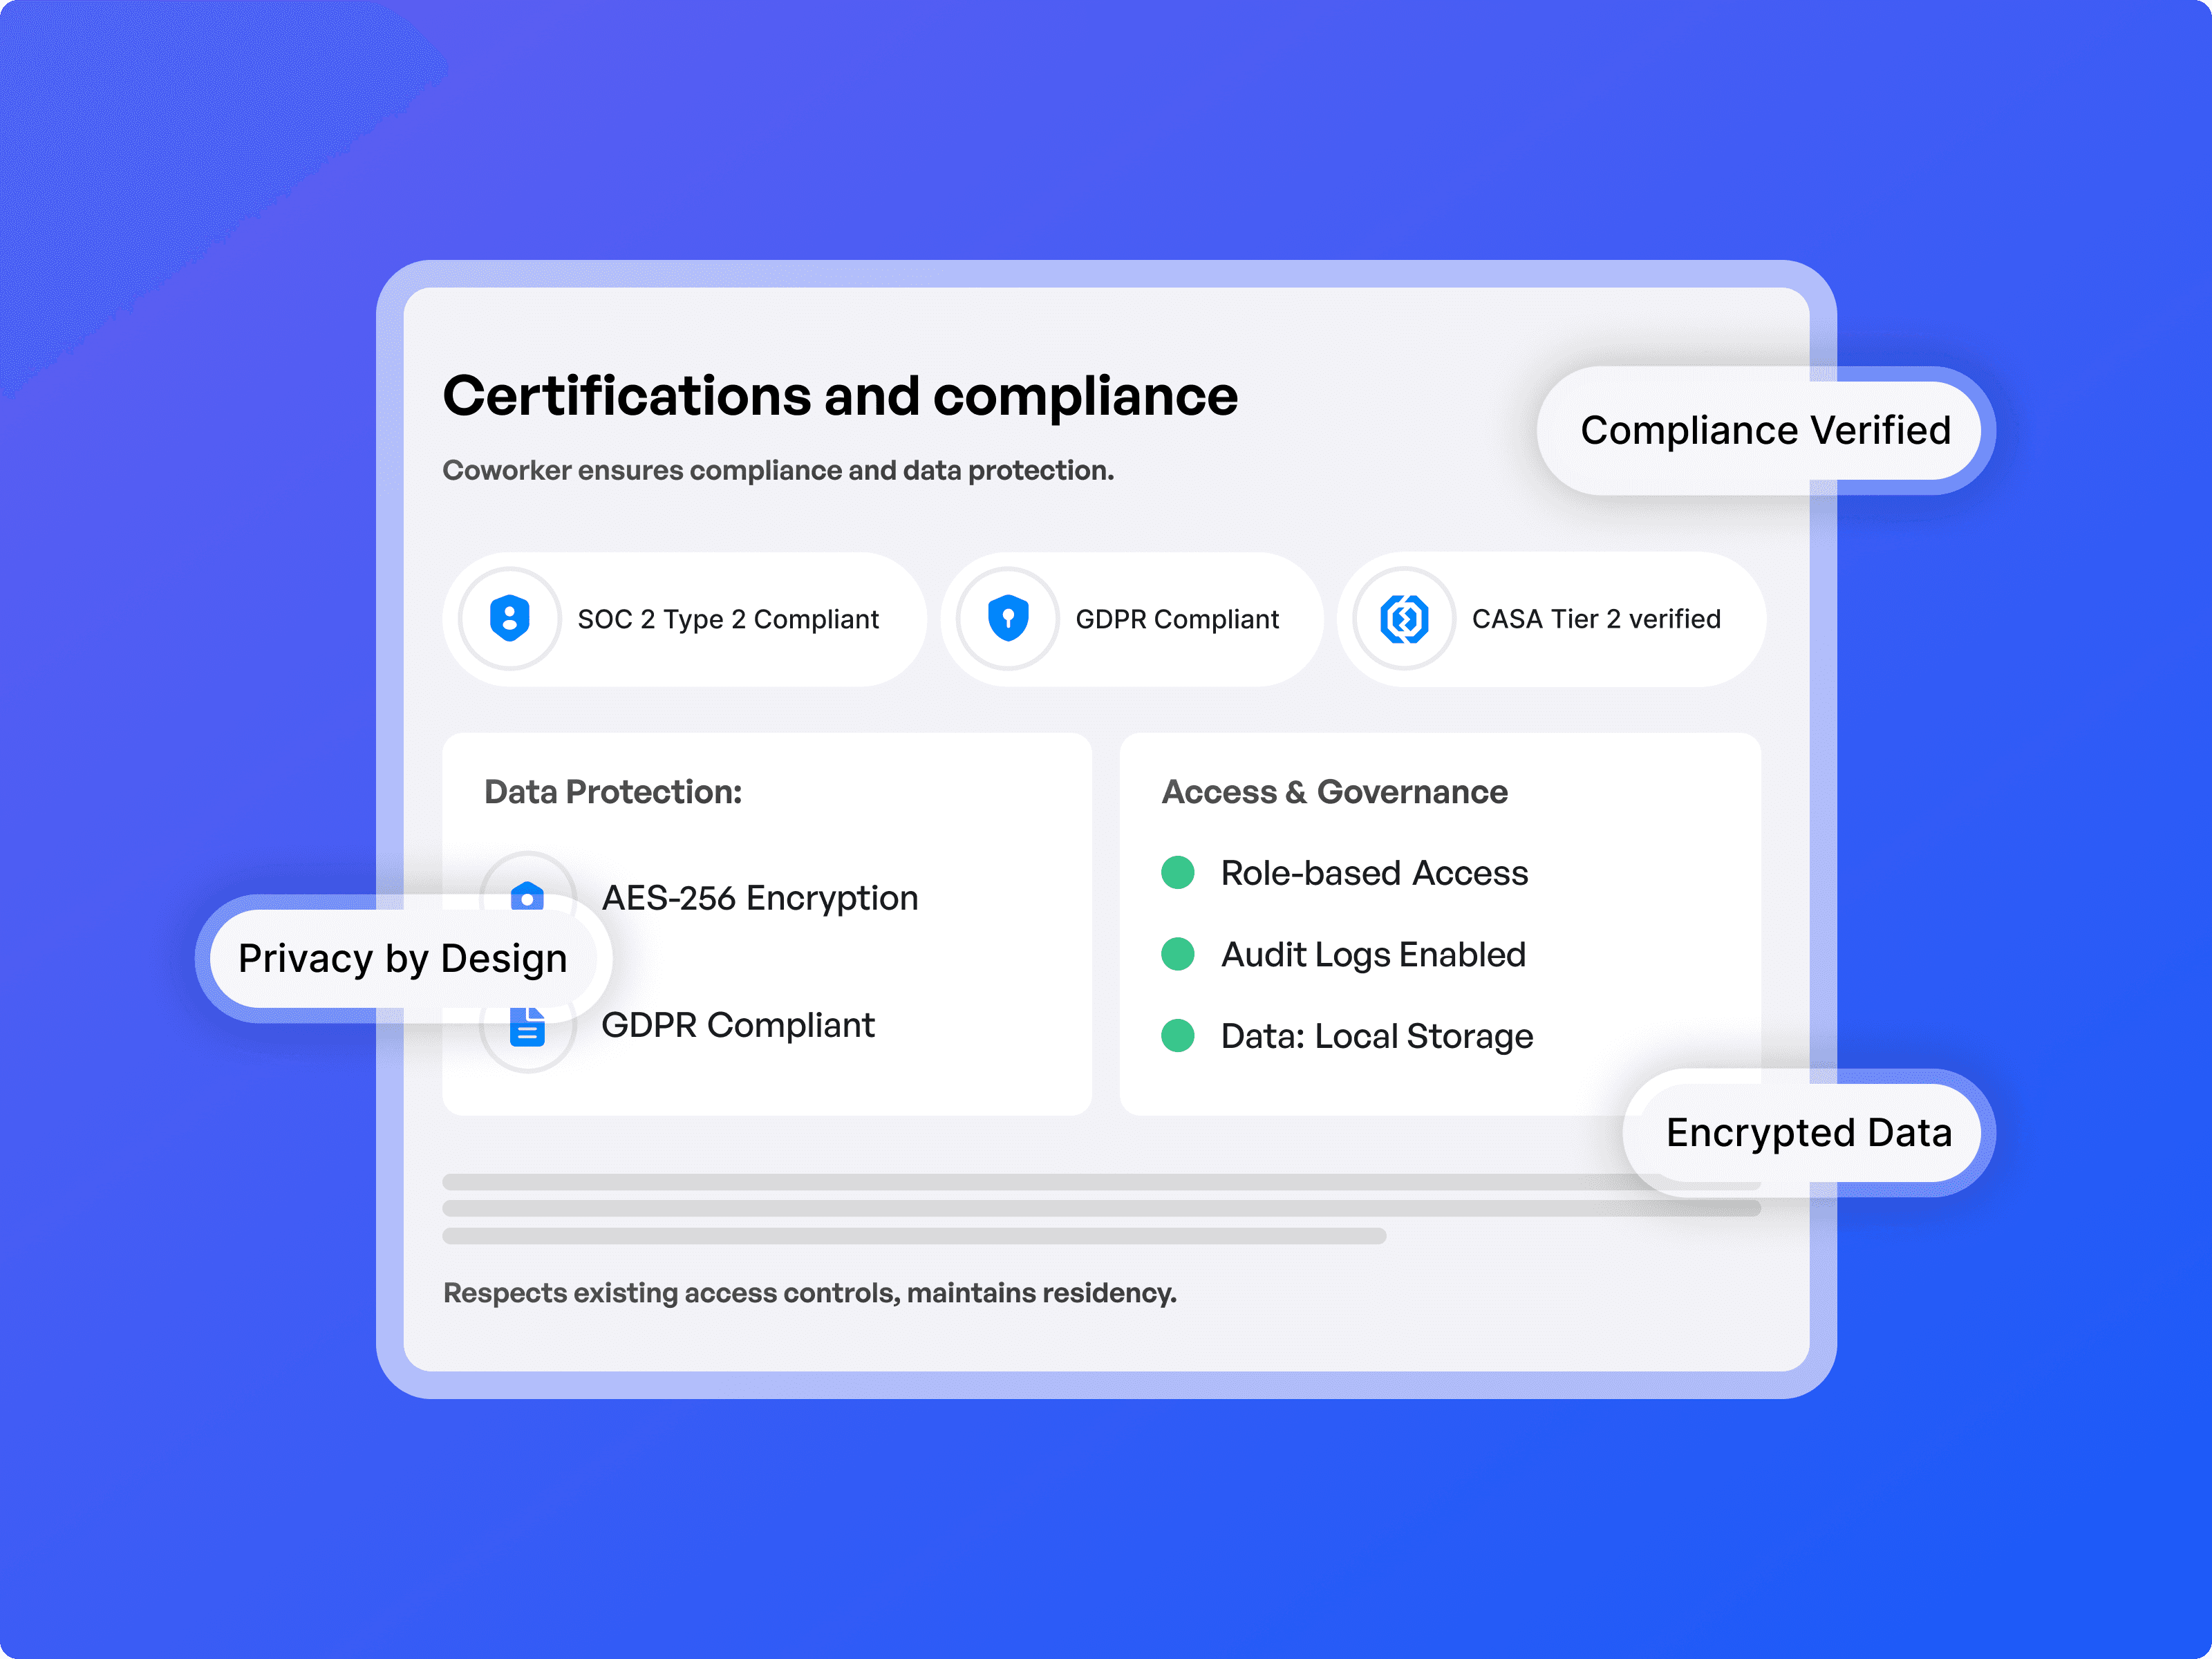Click the Role-based Access item text
Image resolution: width=2212 pixels, height=1659 pixels.
1374,873
